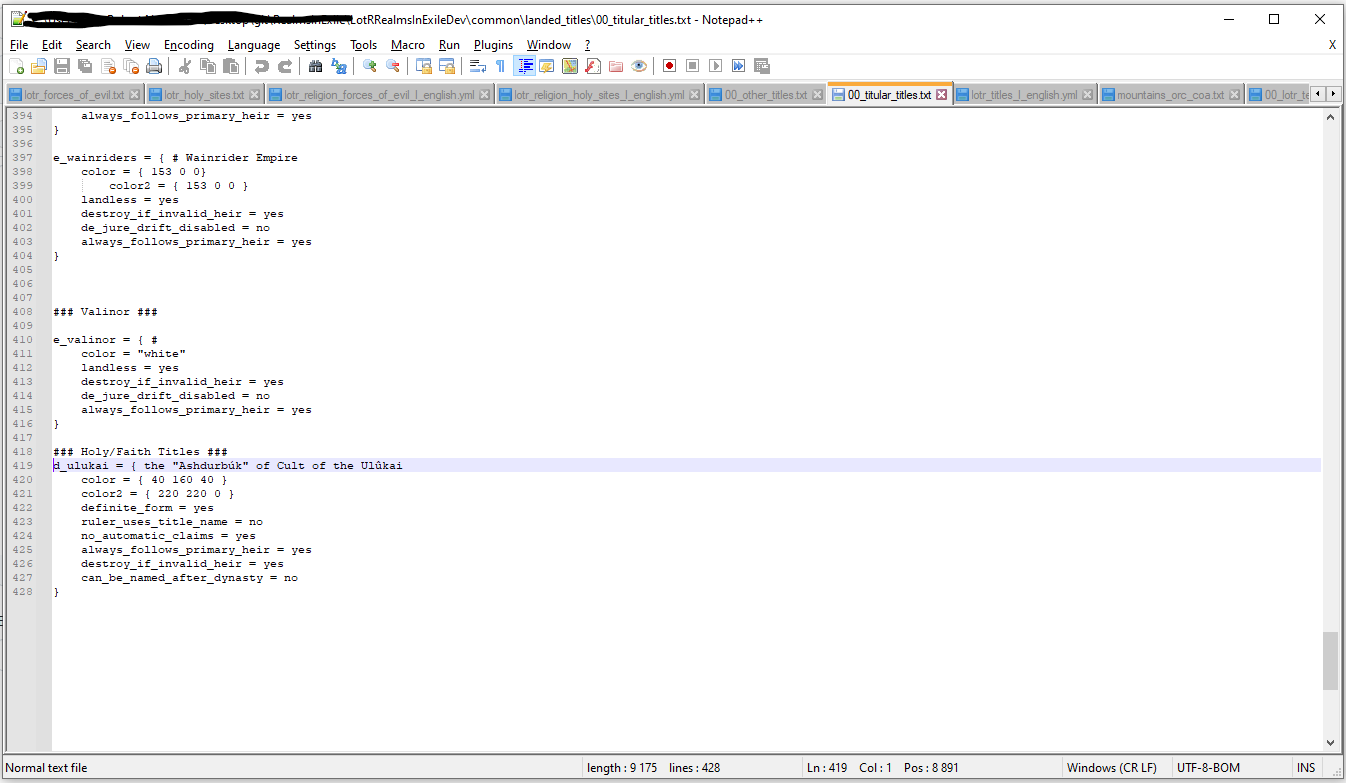This screenshot has width=1346, height=783.
Task: Toggle the Indent Guide toolbar icon
Action: click(x=524, y=66)
